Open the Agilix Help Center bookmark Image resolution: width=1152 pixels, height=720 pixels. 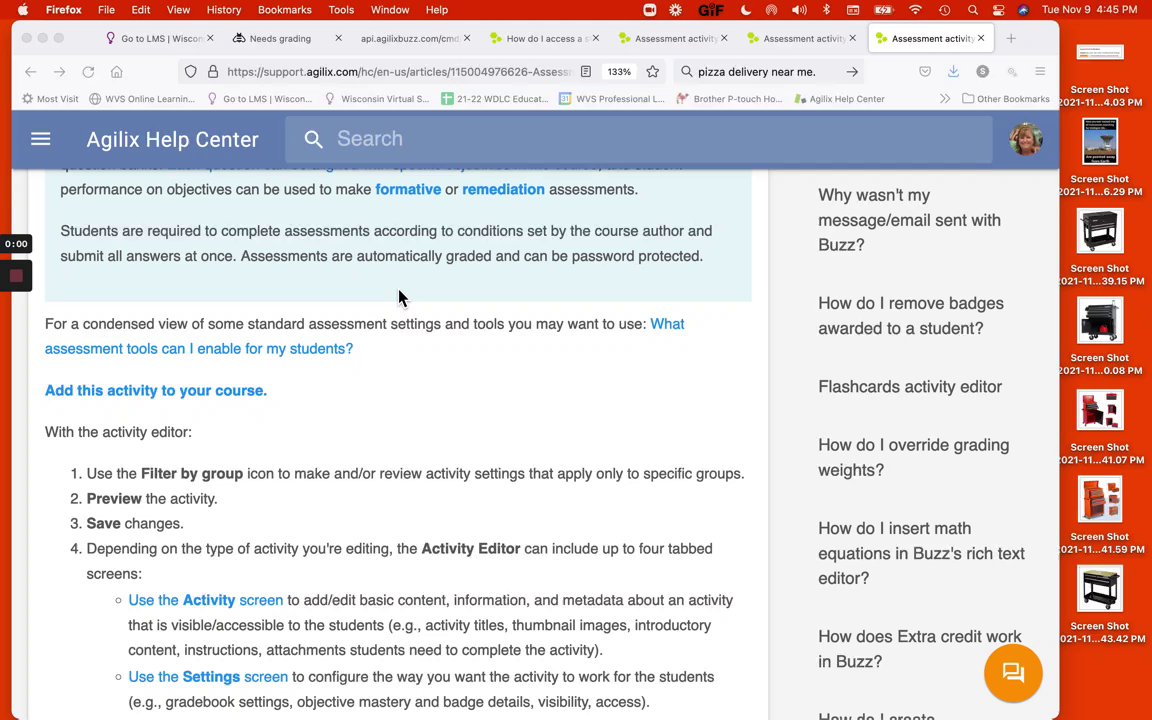(839, 98)
